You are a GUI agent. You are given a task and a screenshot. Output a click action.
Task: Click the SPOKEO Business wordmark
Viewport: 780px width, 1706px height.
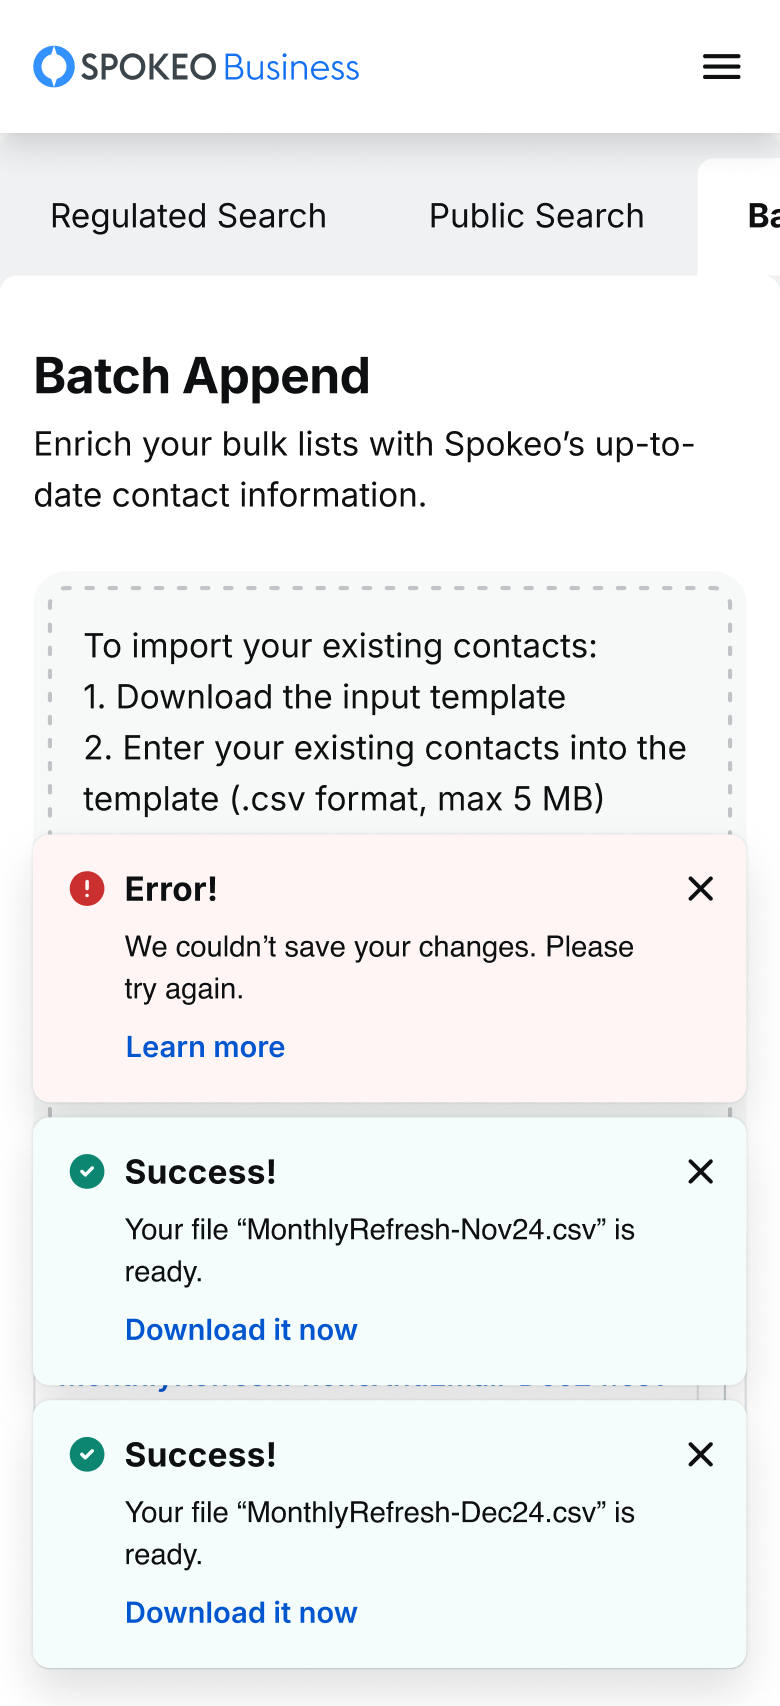[x=220, y=67]
